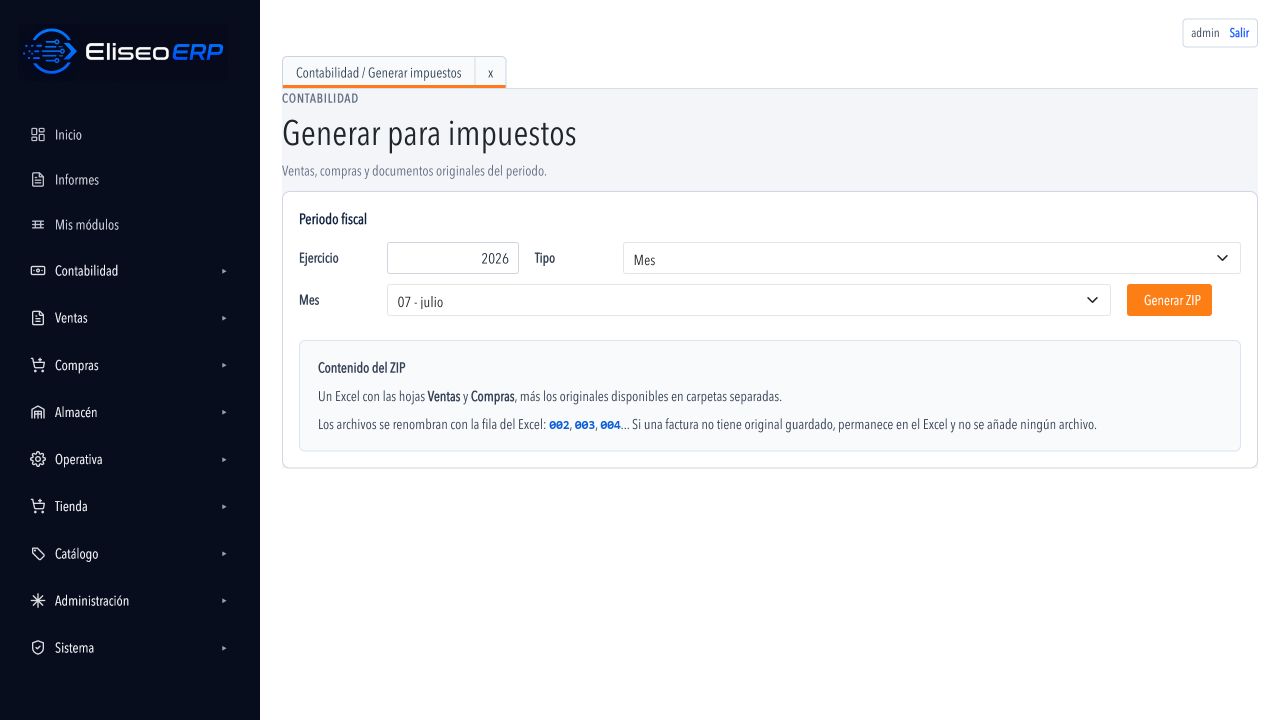Open Mis módulos in the sidebar

pos(130,225)
